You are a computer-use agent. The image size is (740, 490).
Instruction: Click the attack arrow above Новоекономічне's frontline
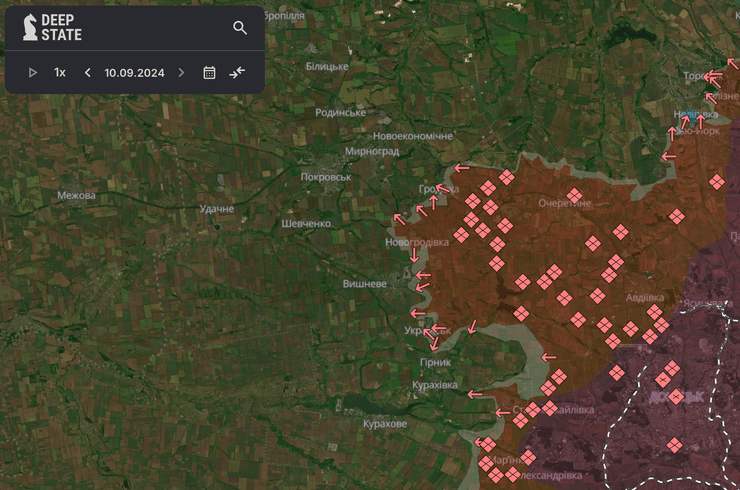tap(461, 168)
